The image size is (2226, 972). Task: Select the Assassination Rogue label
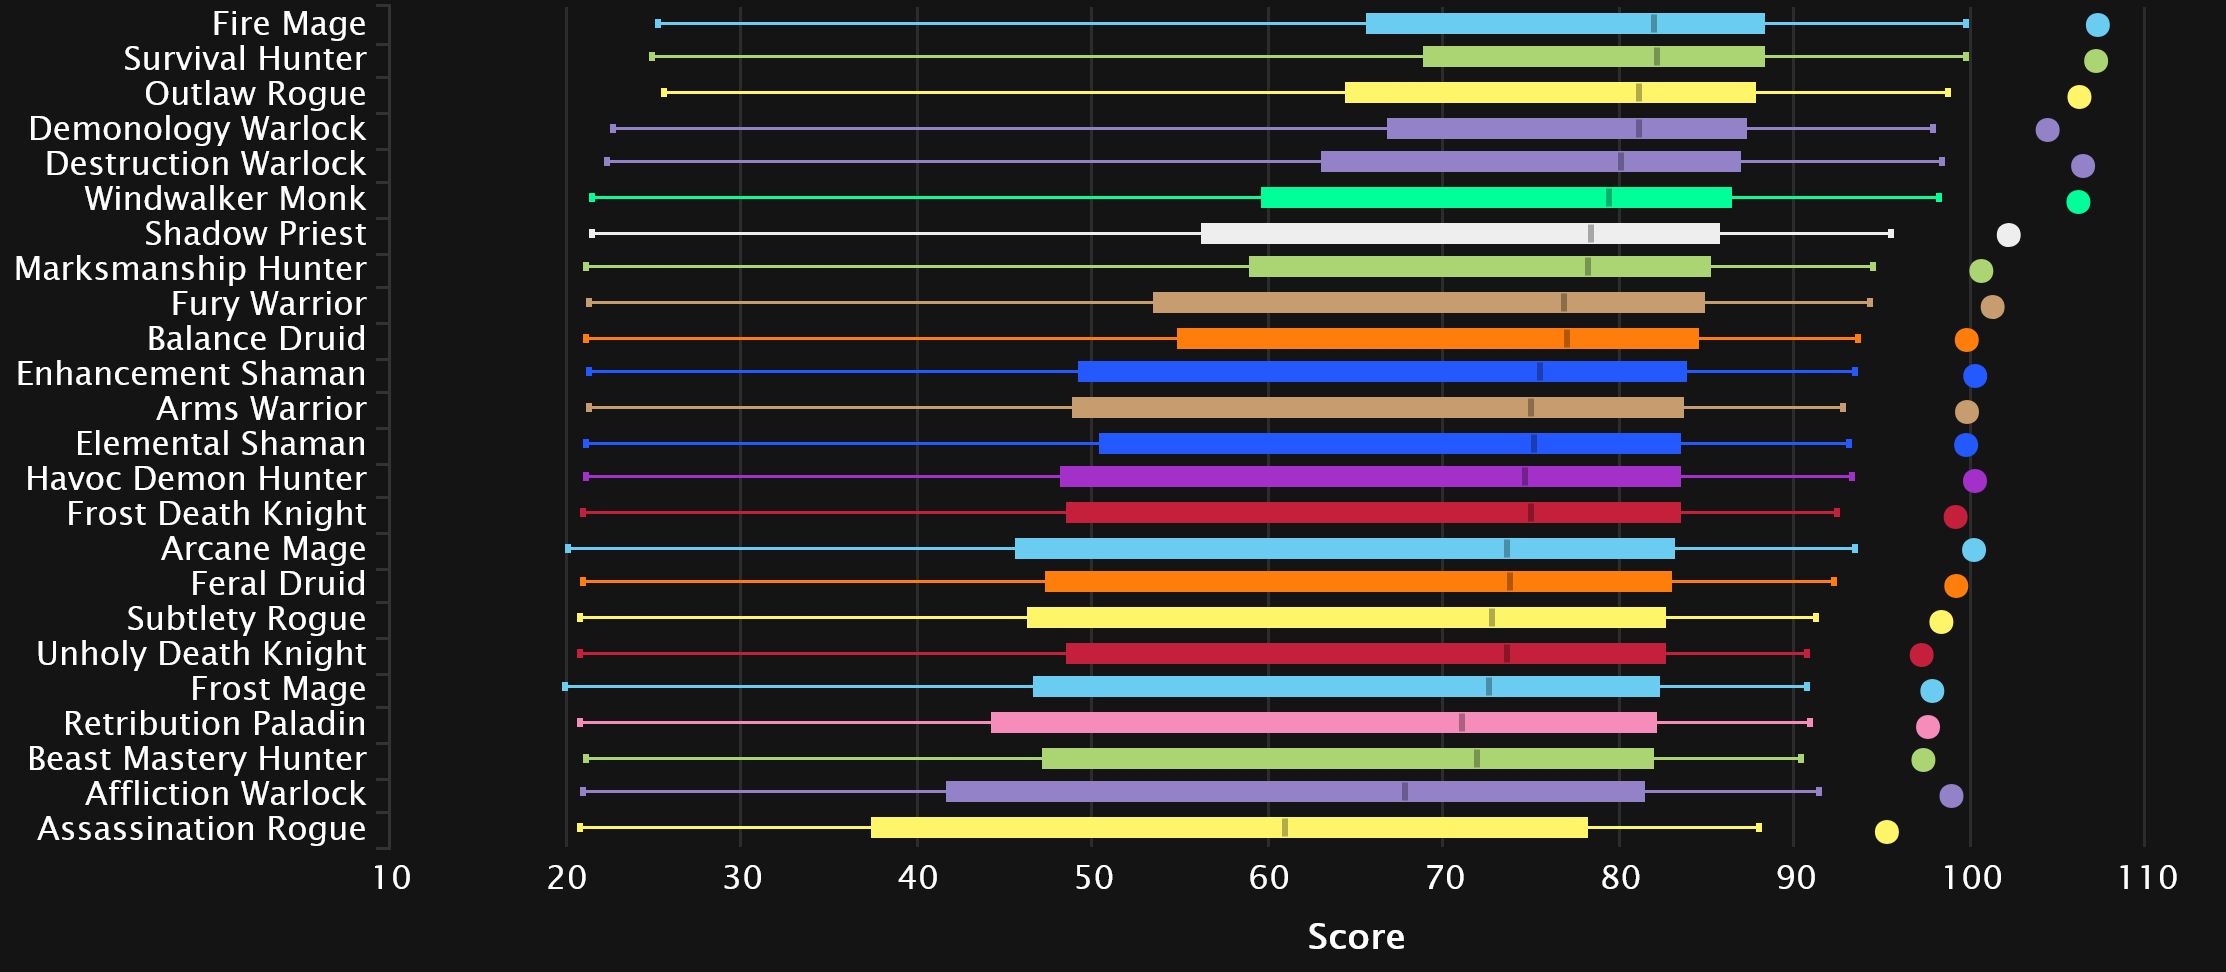(x=202, y=829)
